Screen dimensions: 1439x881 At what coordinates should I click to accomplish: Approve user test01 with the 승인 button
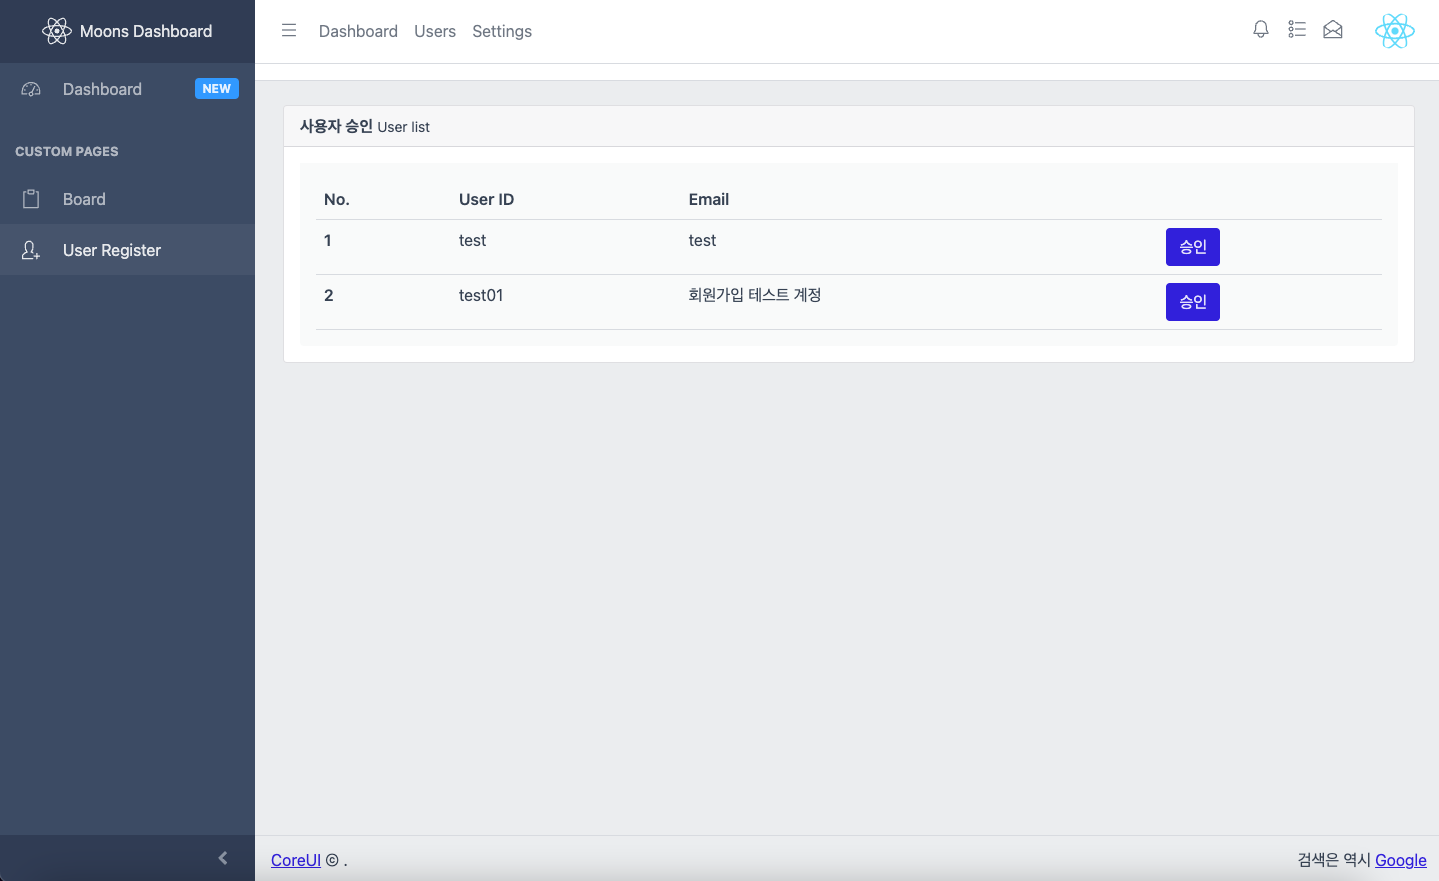point(1192,301)
